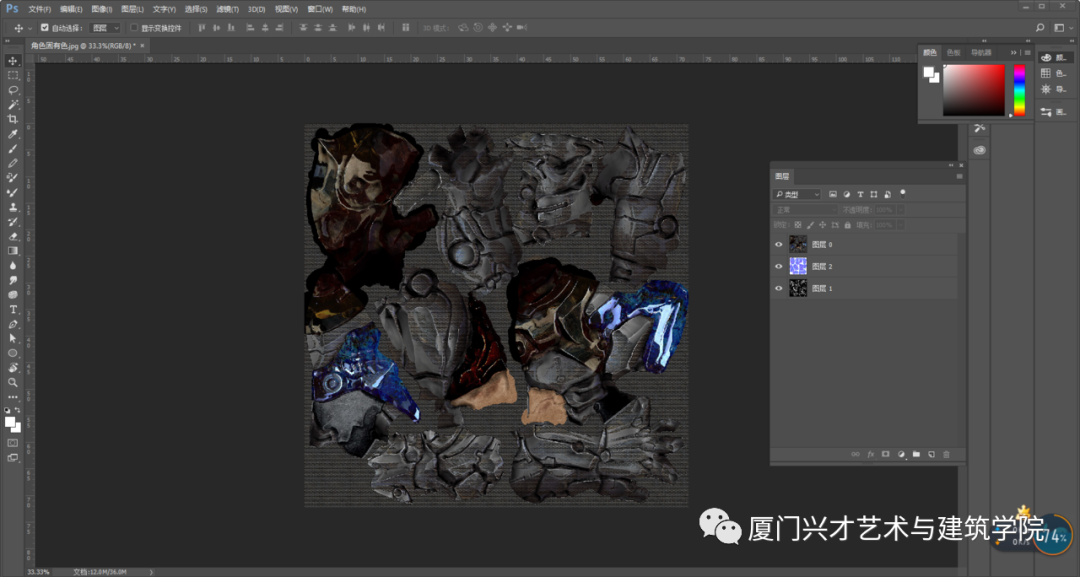Adjust the rainbow hue slider
This screenshot has width=1080, height=577.
tap(1019, 90)
